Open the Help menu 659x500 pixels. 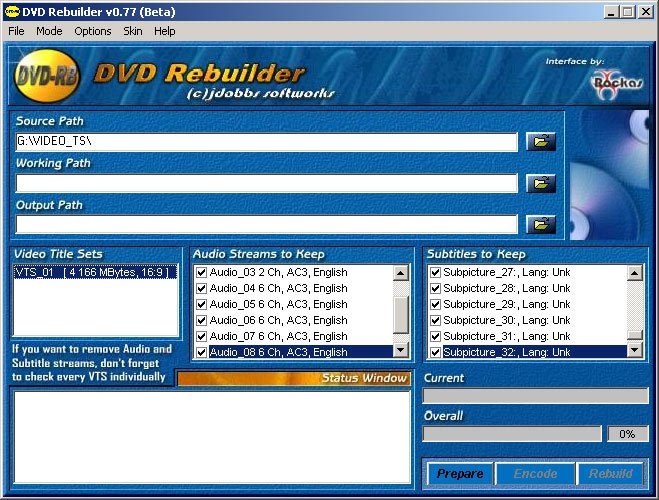165,31
